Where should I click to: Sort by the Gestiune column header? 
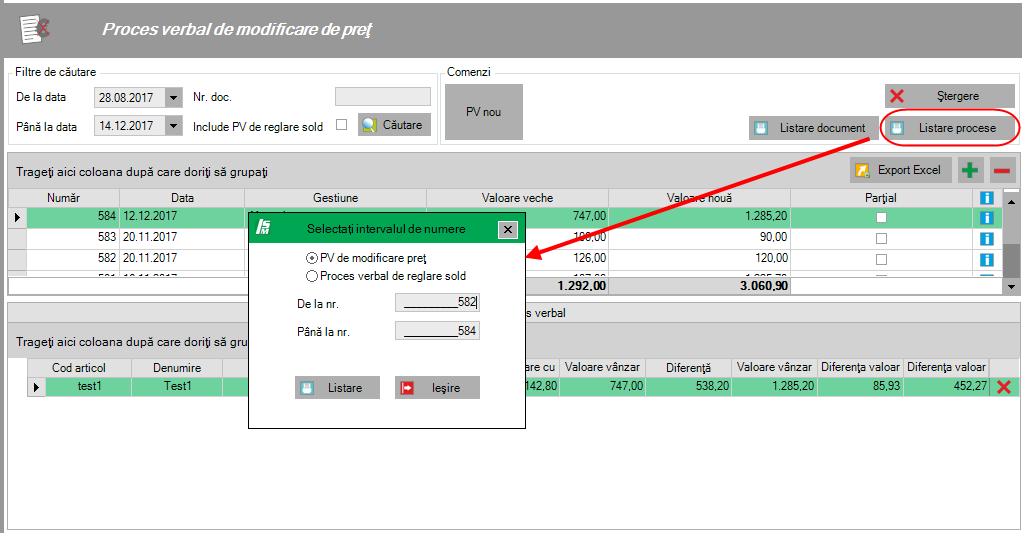pyautogui.click(x=335, y=198)
